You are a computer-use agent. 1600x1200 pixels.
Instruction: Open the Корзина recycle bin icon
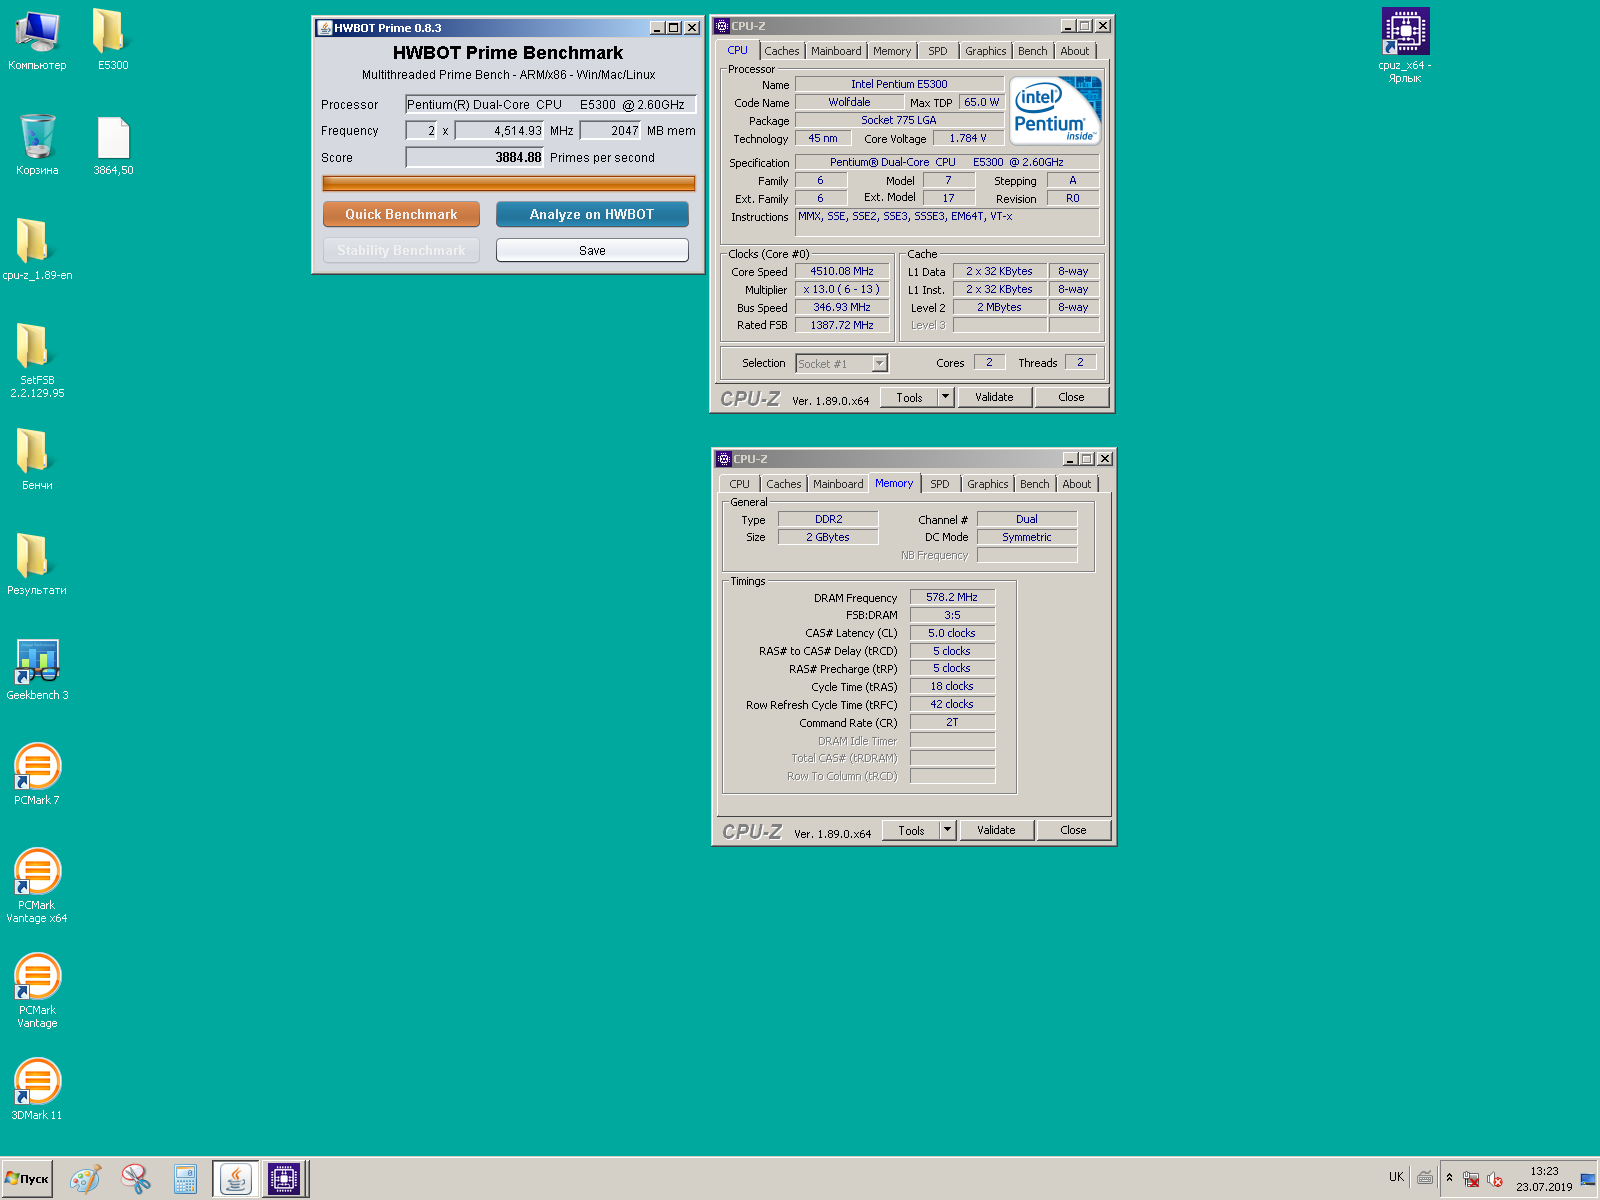[x=37, y=145]
